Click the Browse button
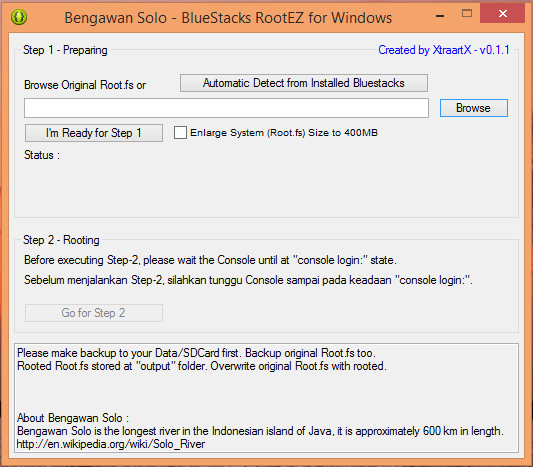Screen dimensions: 533x467 (x=474, y=108)
